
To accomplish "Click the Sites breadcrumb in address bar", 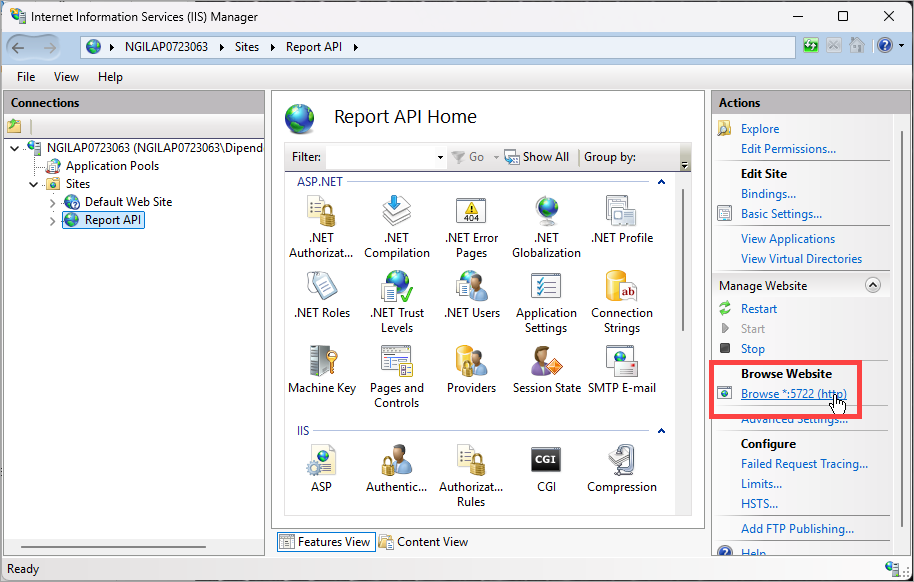I will pyautogui.click(x=247, y=47).
